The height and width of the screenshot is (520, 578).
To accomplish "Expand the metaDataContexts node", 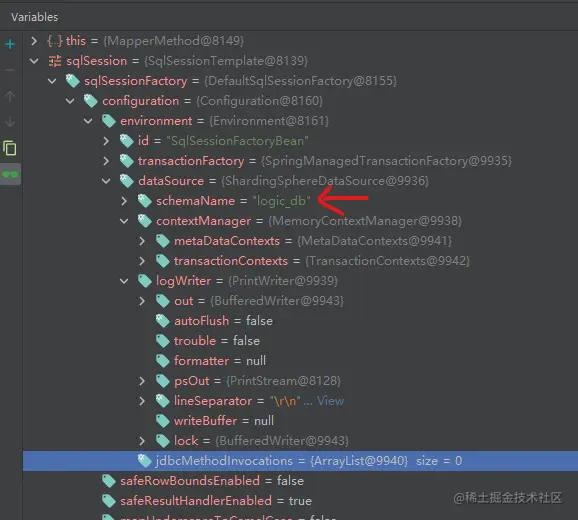I will [142, 241].
